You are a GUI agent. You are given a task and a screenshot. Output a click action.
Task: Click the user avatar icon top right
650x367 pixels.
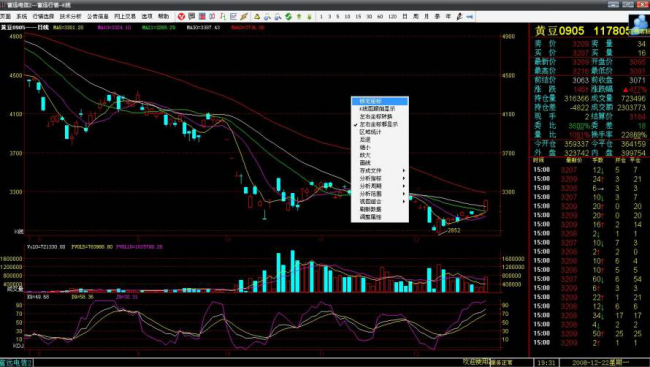pos(639,24)
